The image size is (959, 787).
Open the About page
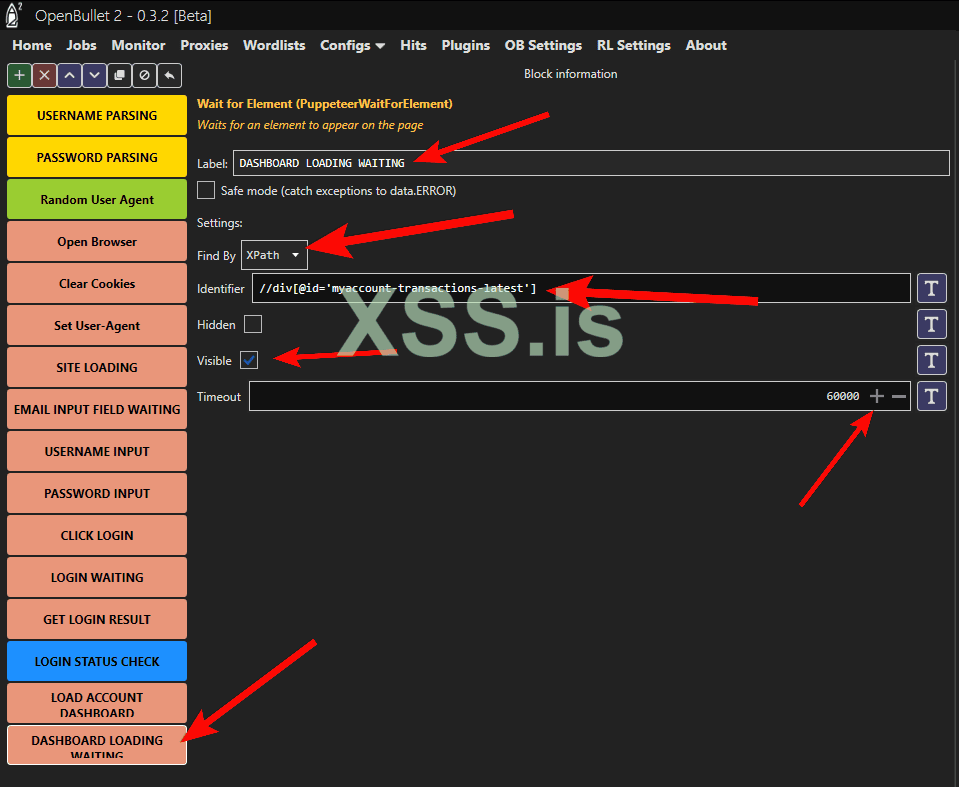706,45
